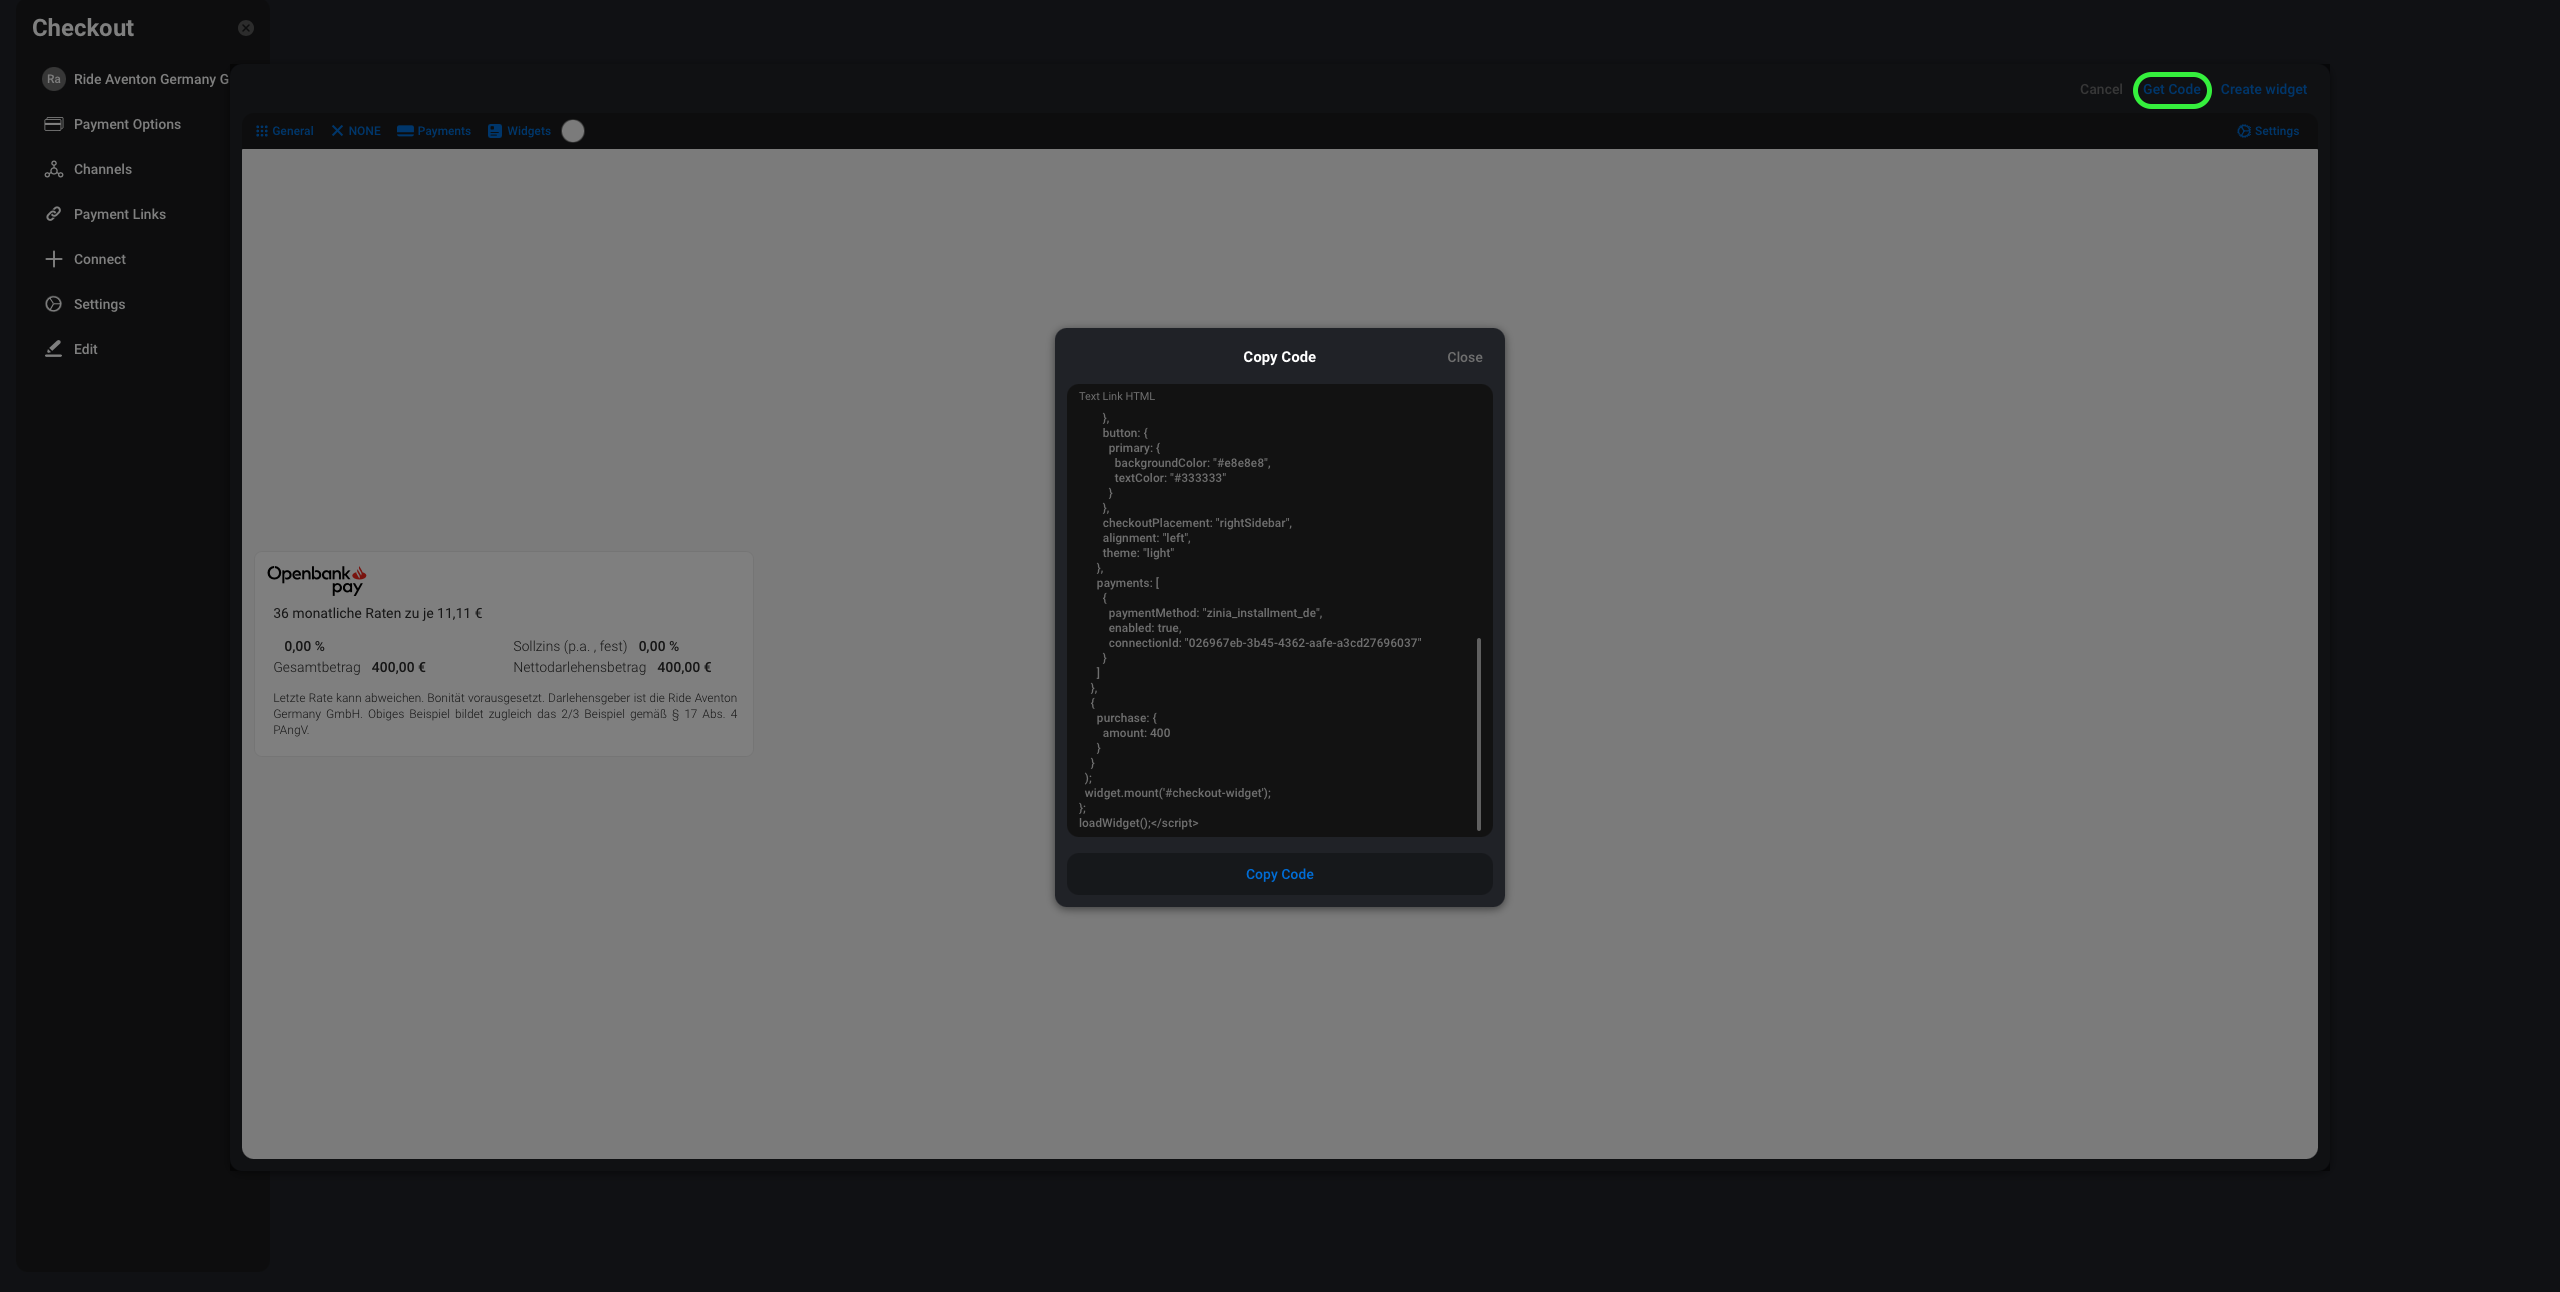The width and height of the screenshot is (2560, 1292).
Task: Open Channels network icon
Action: (54, 169)
